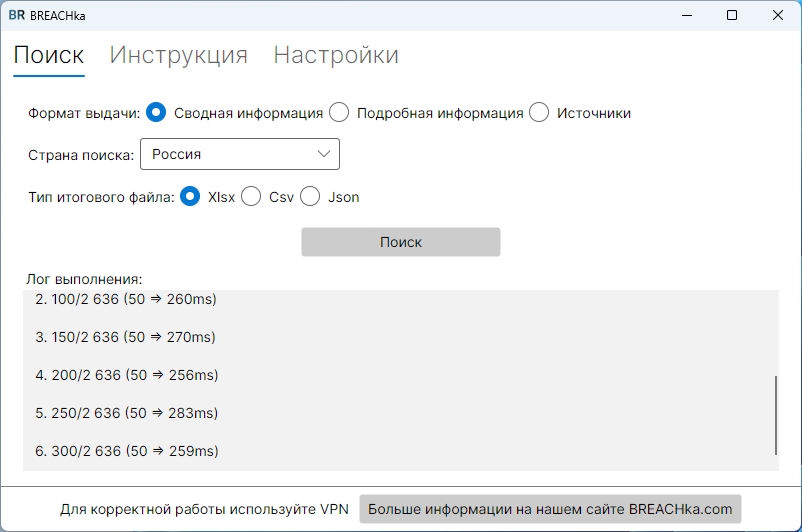
Task: Open the Страна поиска dropdown showing Россия
Action: pos(240,154)
